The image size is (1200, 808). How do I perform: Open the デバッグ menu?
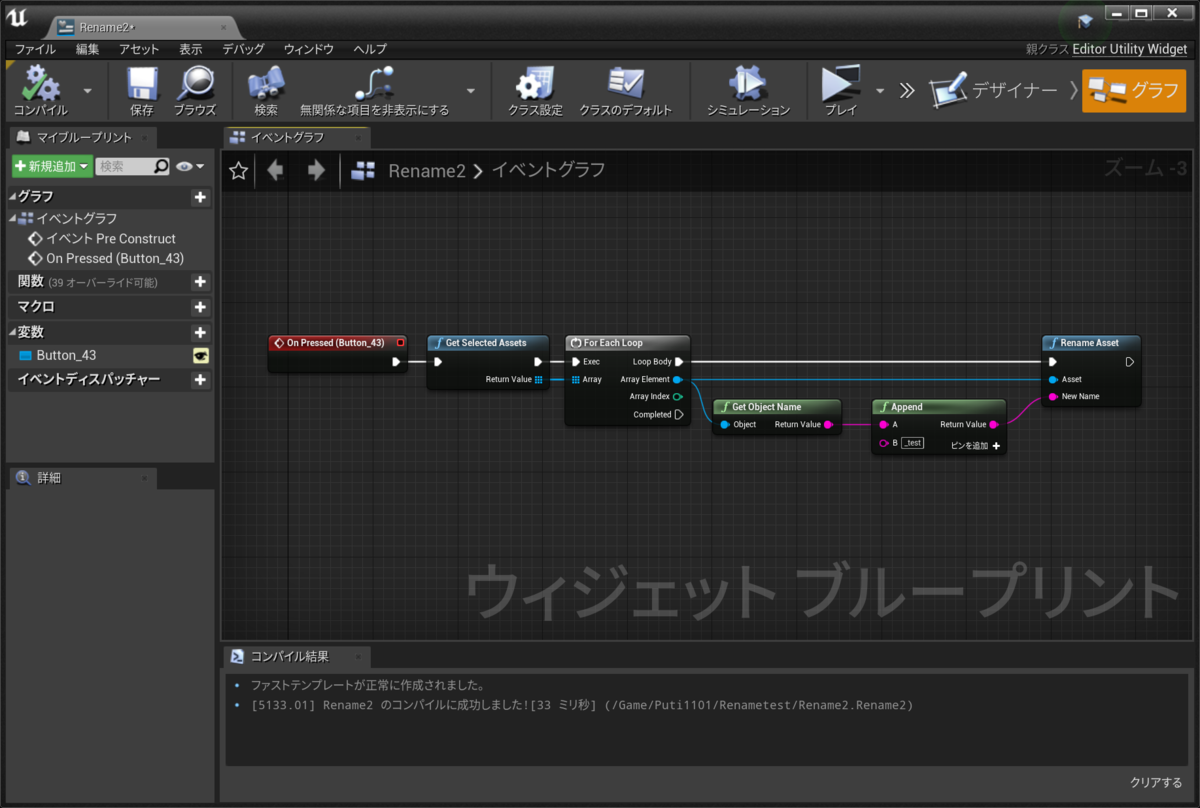click(244, 49)
